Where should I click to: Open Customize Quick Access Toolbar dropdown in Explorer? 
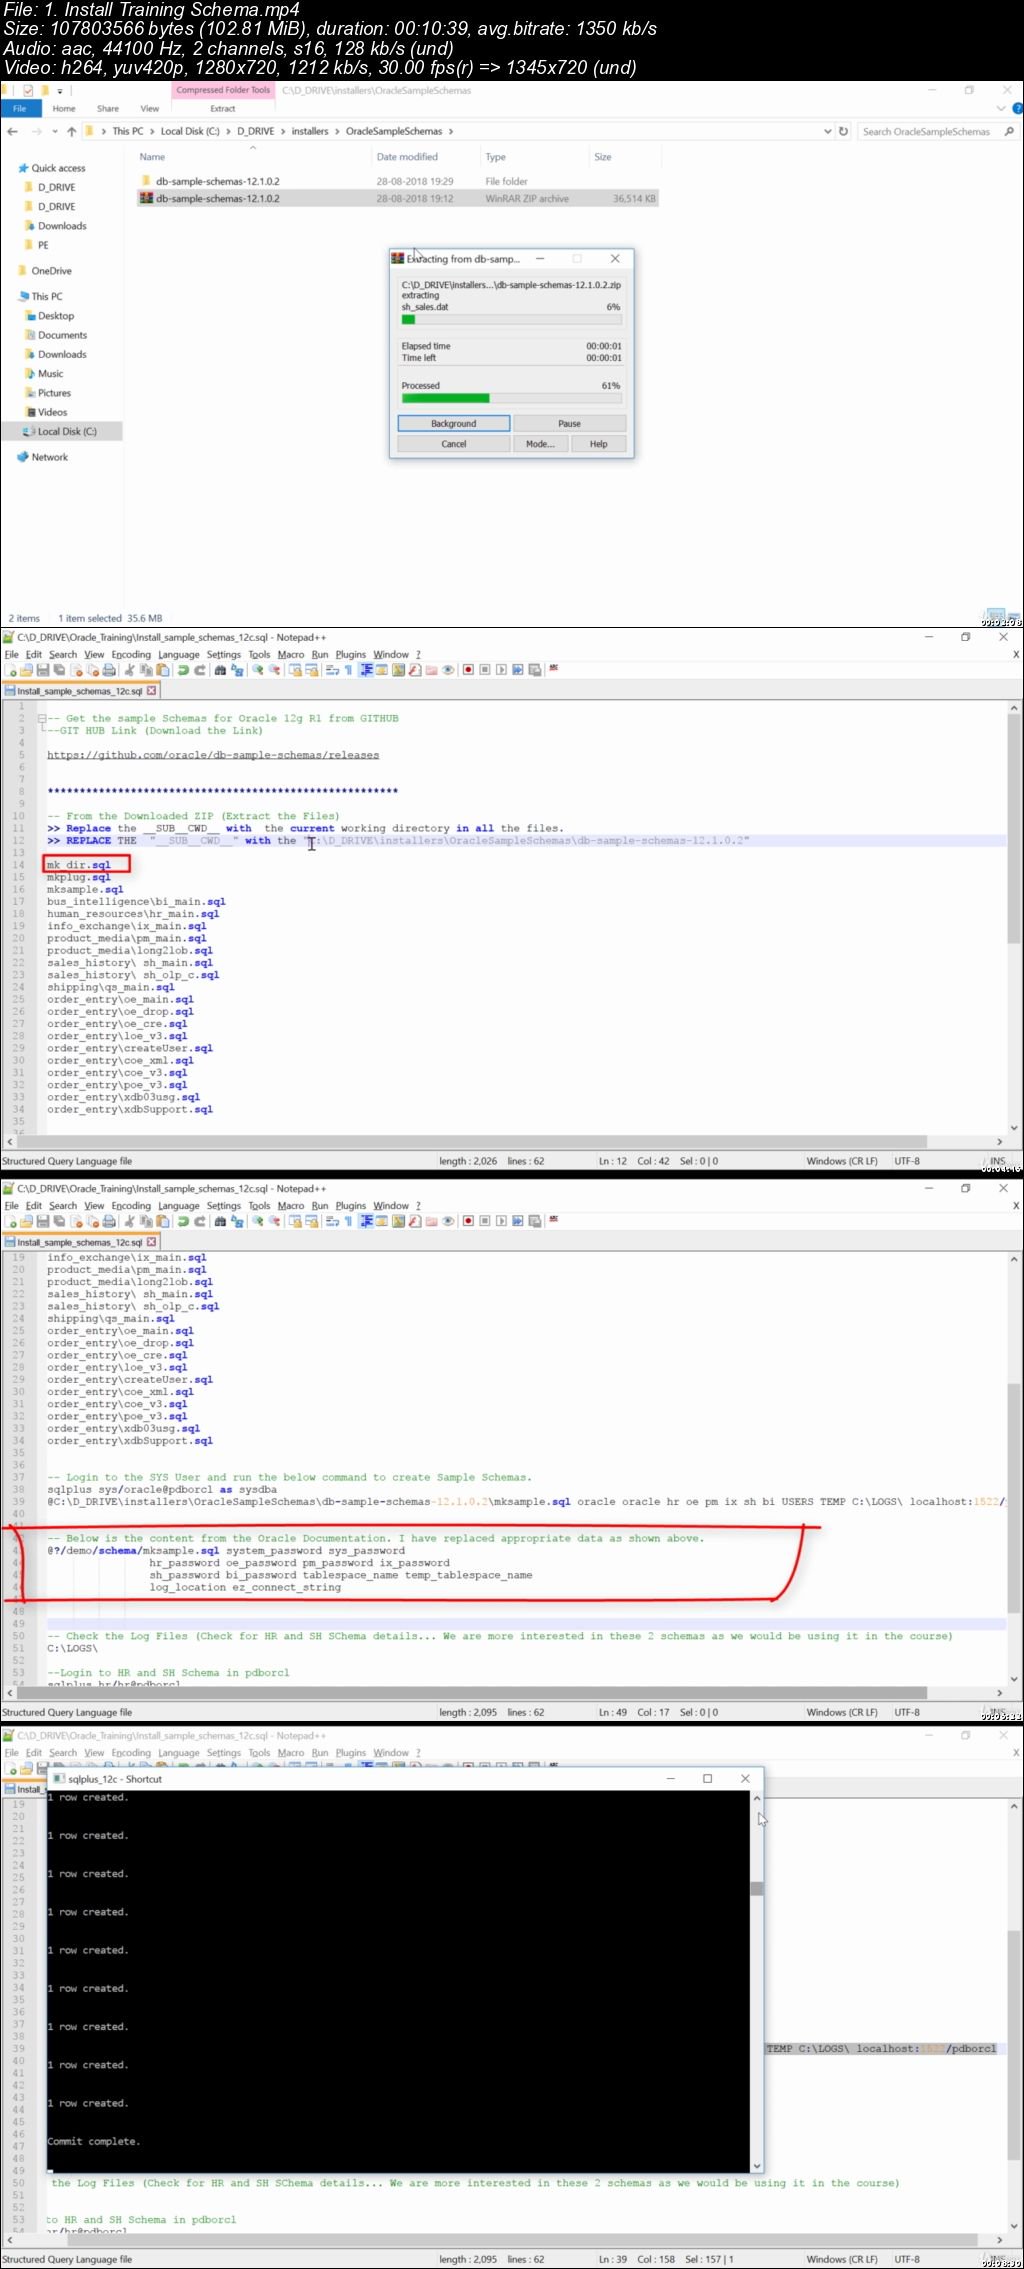tap(60, 91)
